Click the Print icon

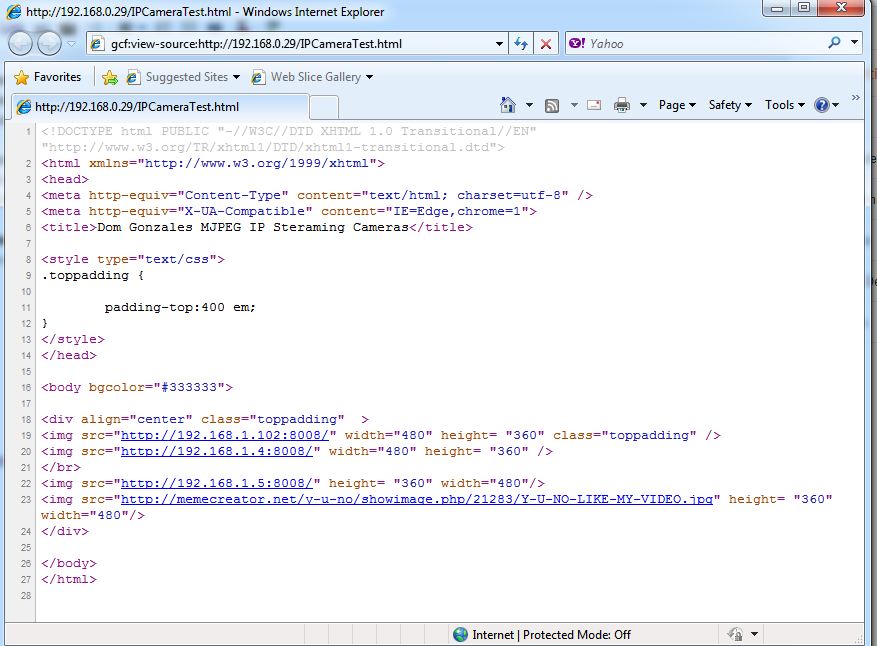(x=621, y=104)
